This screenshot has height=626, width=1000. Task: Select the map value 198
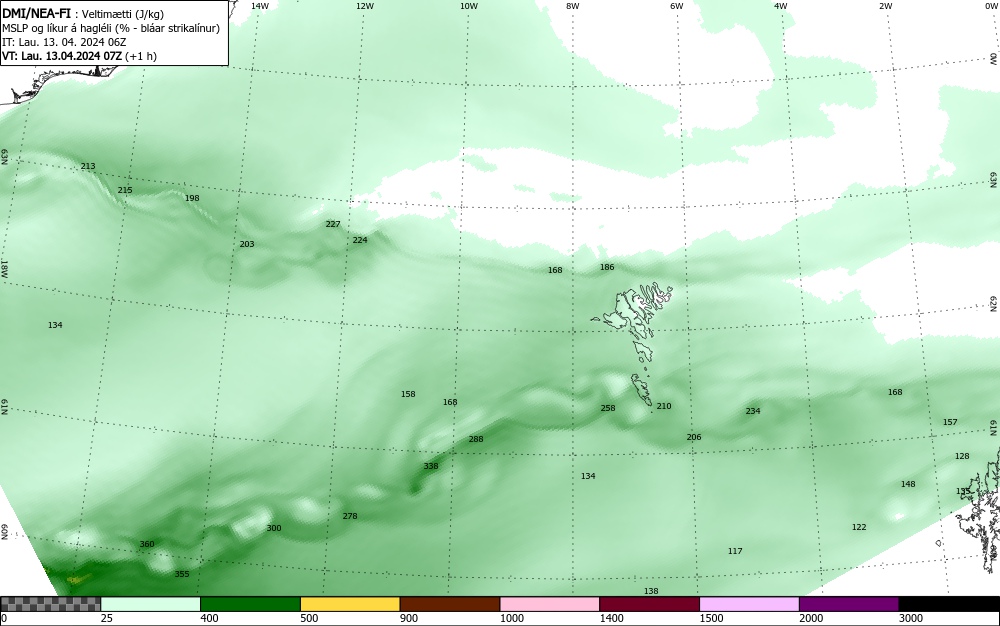192,198
